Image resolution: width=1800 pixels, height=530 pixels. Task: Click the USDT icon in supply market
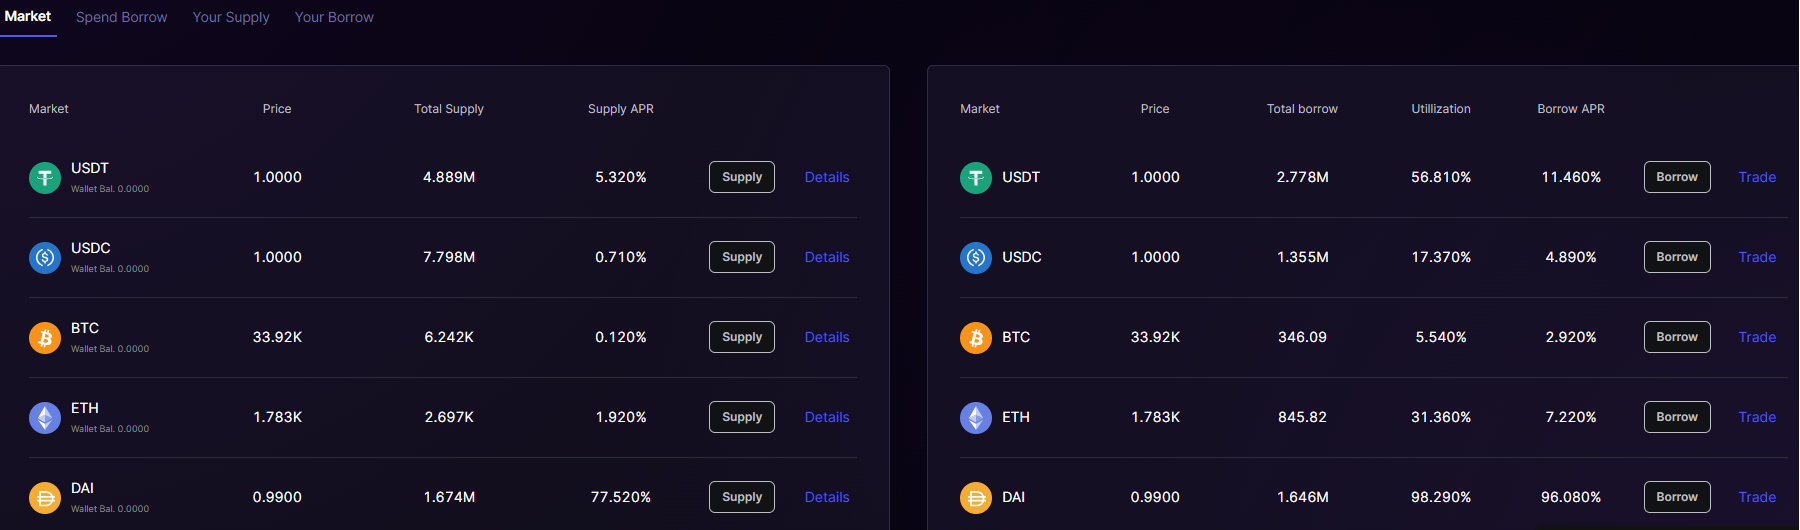pyautogui.click(x=45, y=178)
